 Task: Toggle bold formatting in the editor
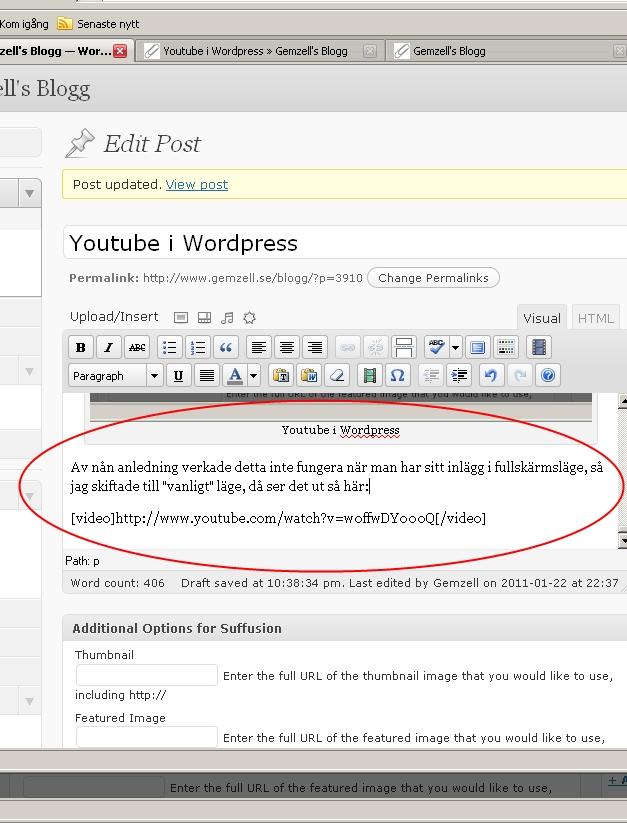click(81, 347)
